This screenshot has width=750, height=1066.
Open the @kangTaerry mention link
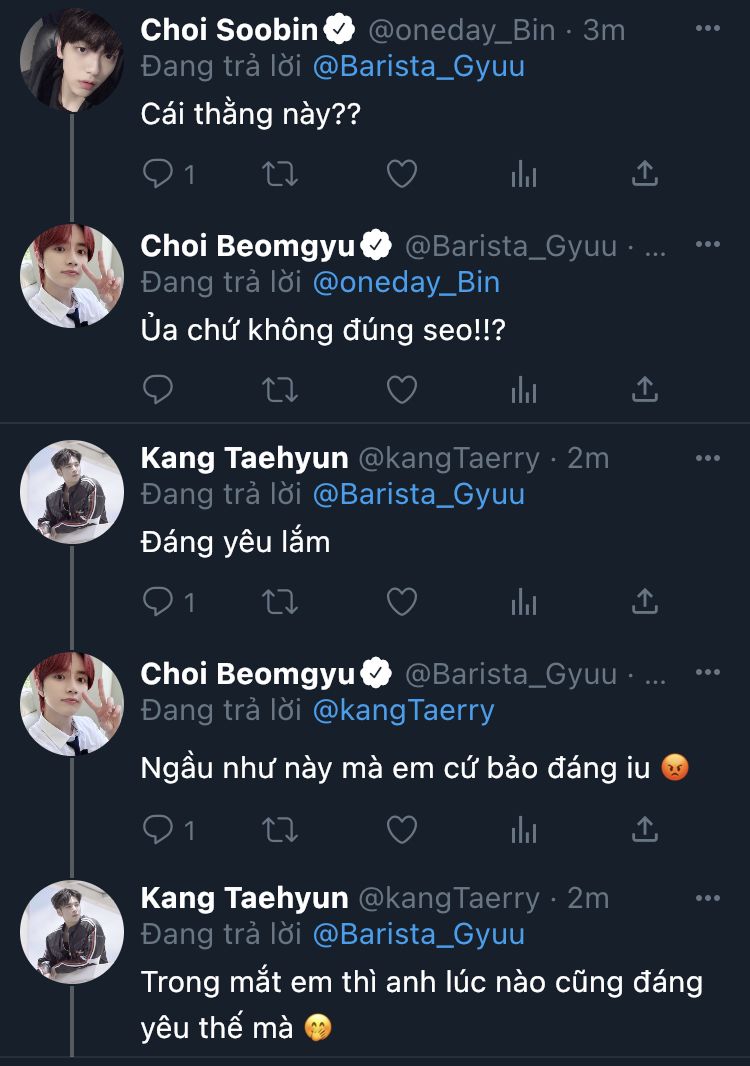(x=403, y=710)
